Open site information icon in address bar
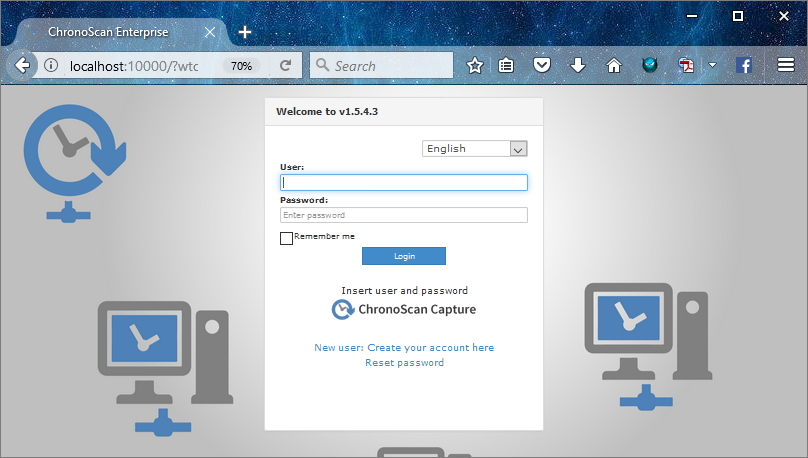Screen dimensions: 808x458 (50, 65)
